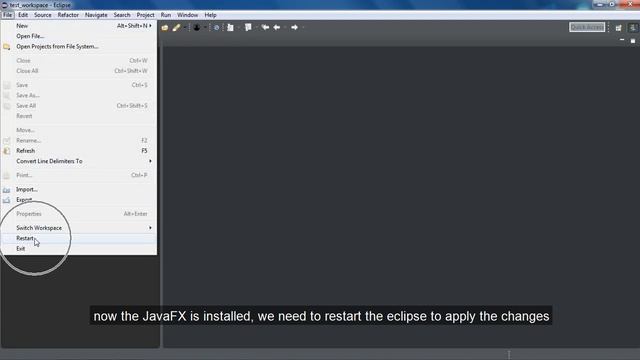The height and width of the screenshot is (360, 640).
Task: Click the File menu in the menu bar
Action: 7,15
